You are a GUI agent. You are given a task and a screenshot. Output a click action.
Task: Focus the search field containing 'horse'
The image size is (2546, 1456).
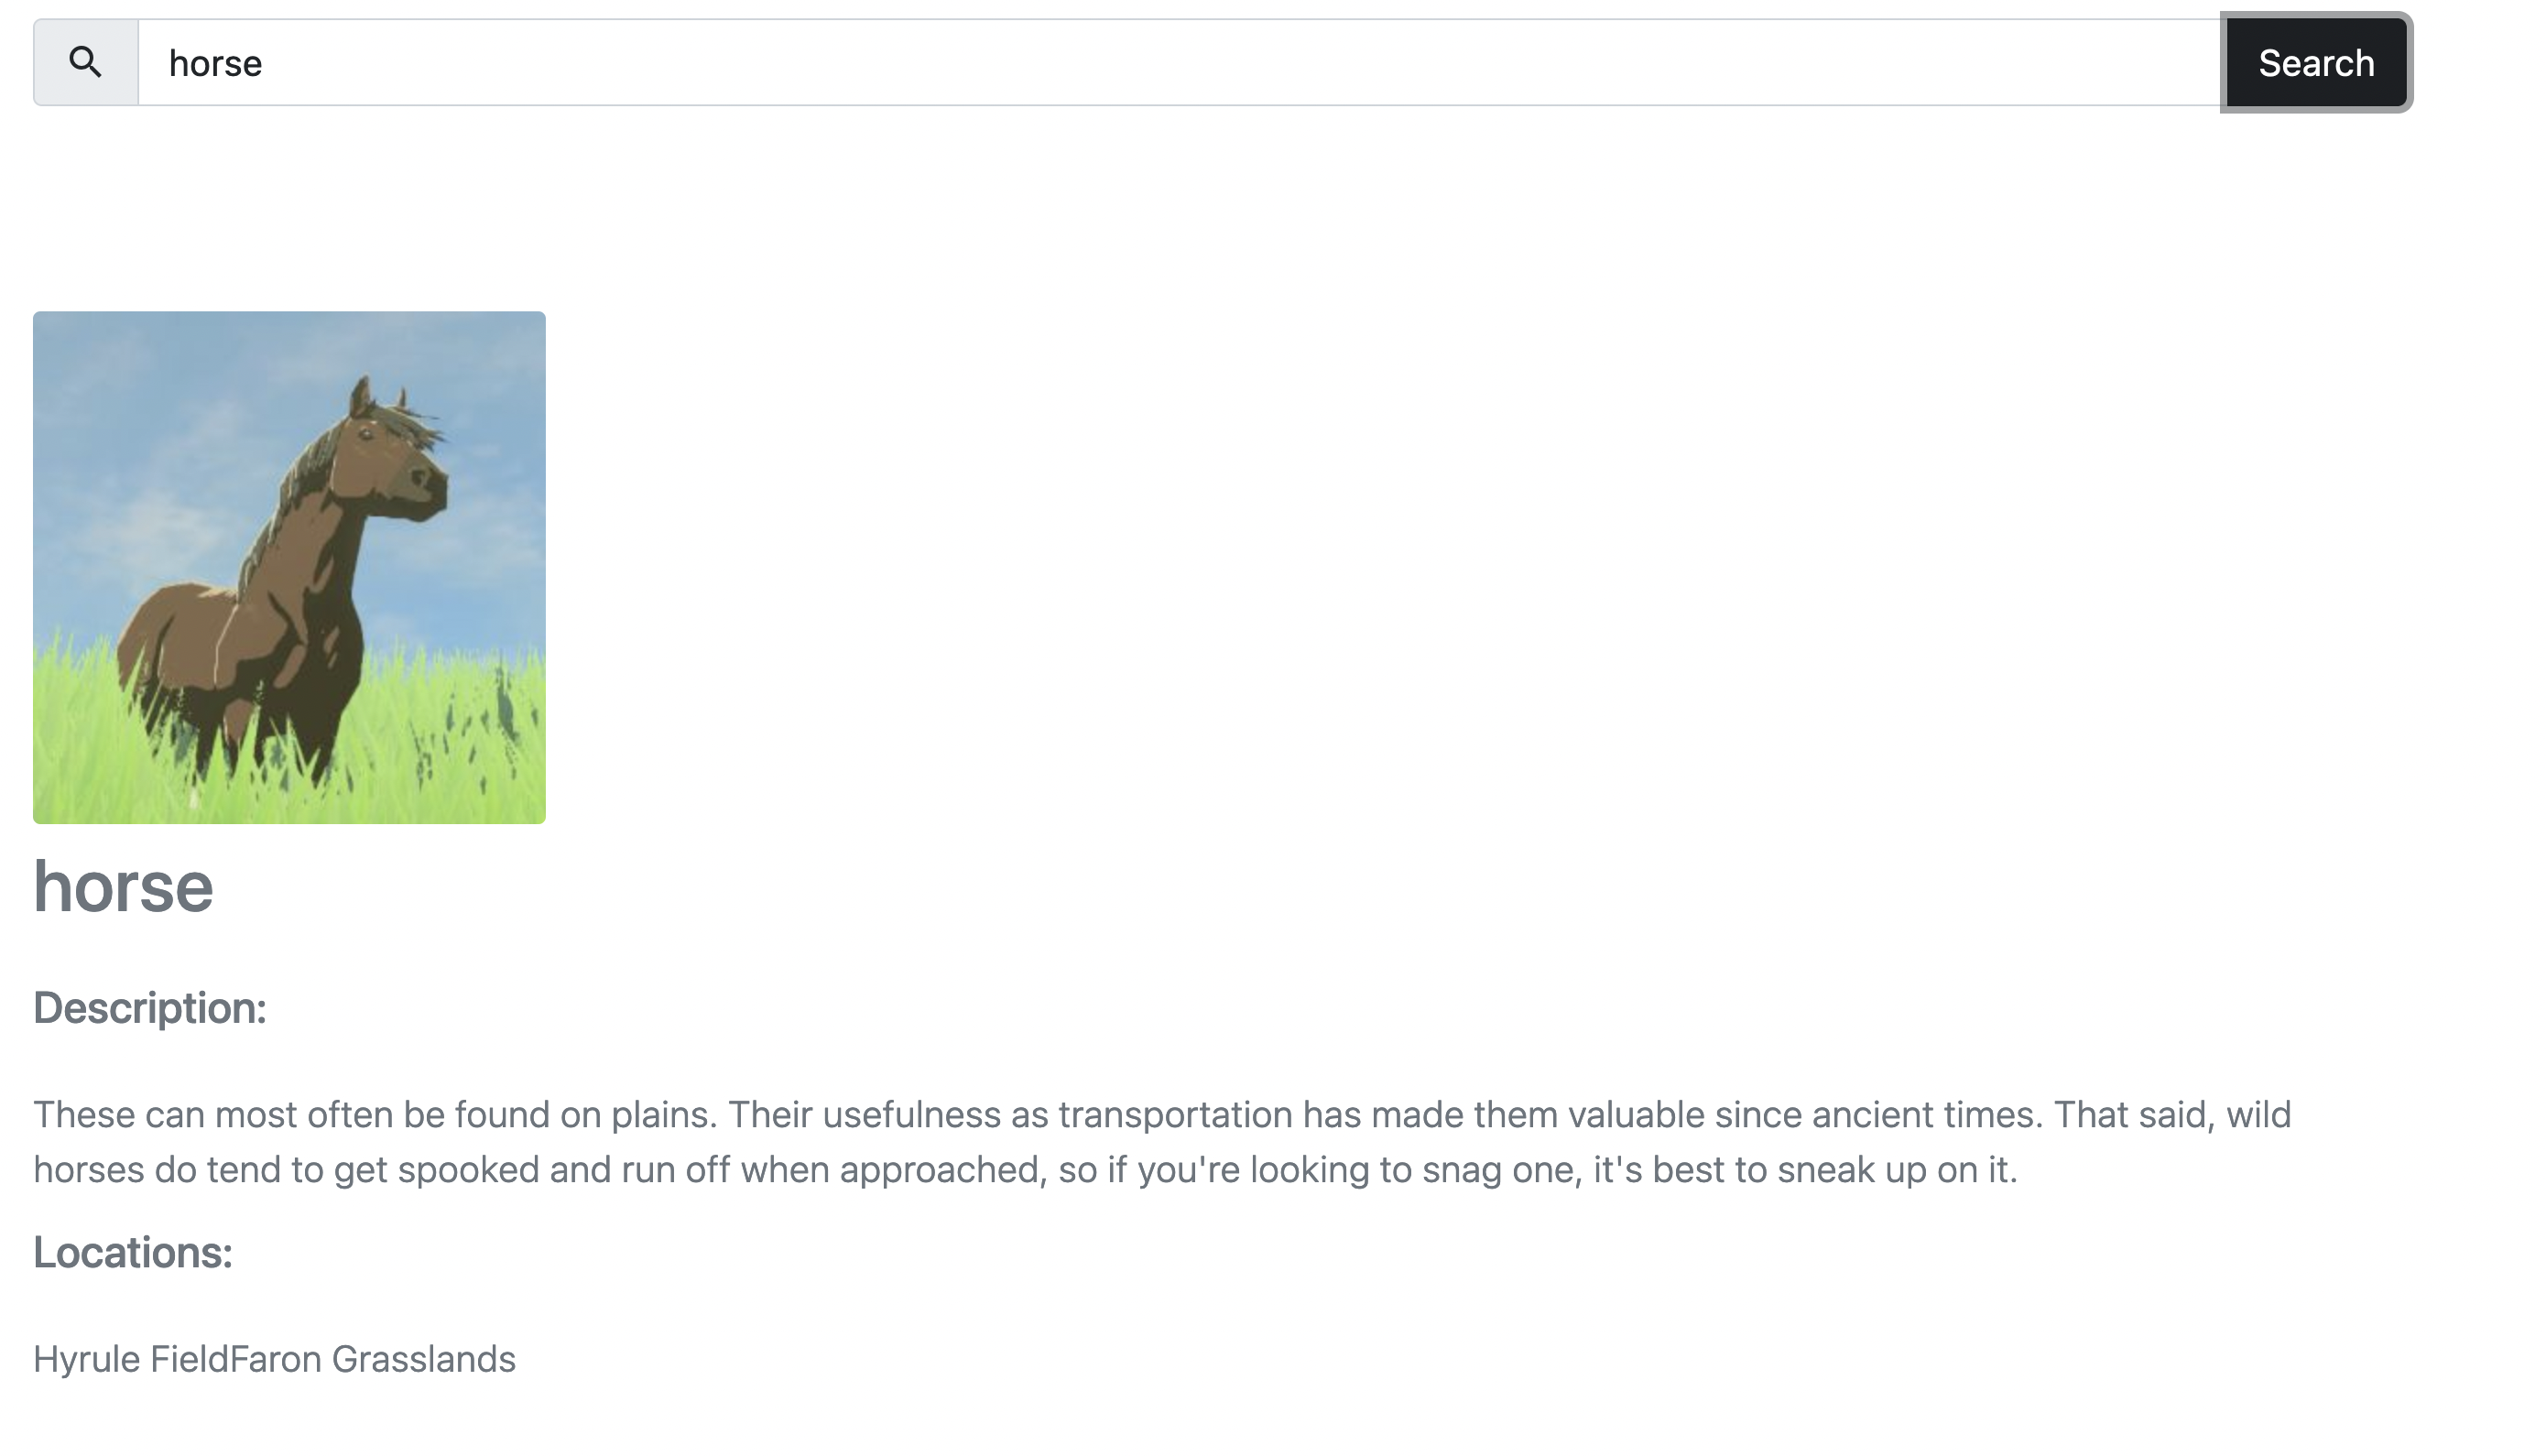(x=1179, y=62)
